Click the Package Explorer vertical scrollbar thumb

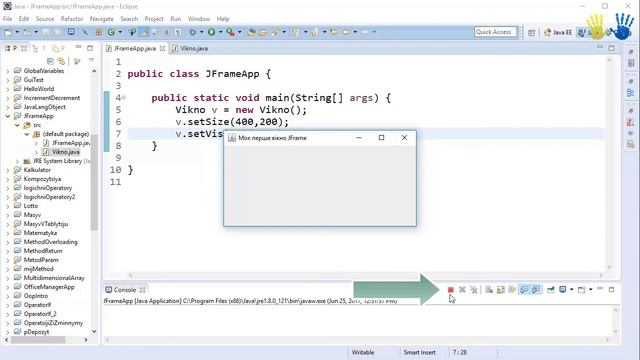point(94,182)
